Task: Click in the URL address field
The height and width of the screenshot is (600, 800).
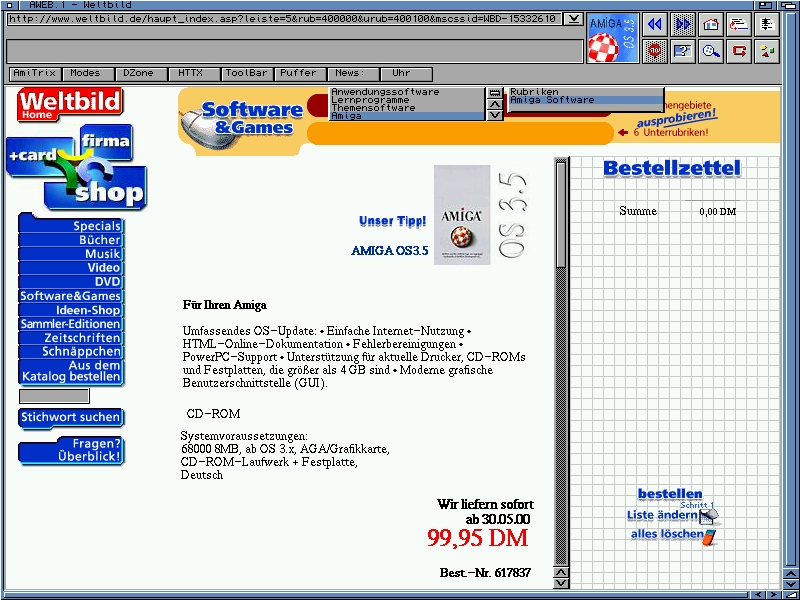Action: pyautogui.click(x=285, y=19)
